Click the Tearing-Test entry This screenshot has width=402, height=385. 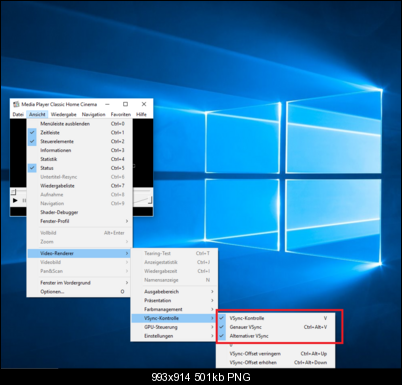(174, 253)
